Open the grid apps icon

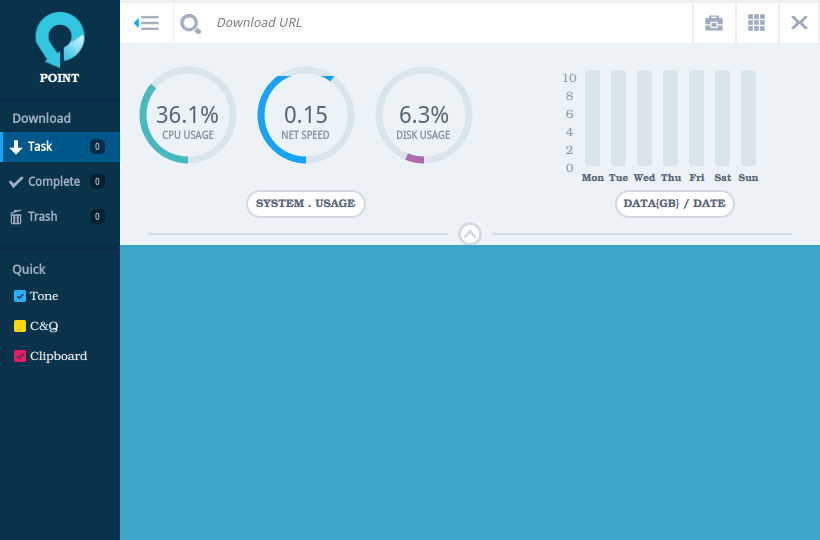click(756, 23)
